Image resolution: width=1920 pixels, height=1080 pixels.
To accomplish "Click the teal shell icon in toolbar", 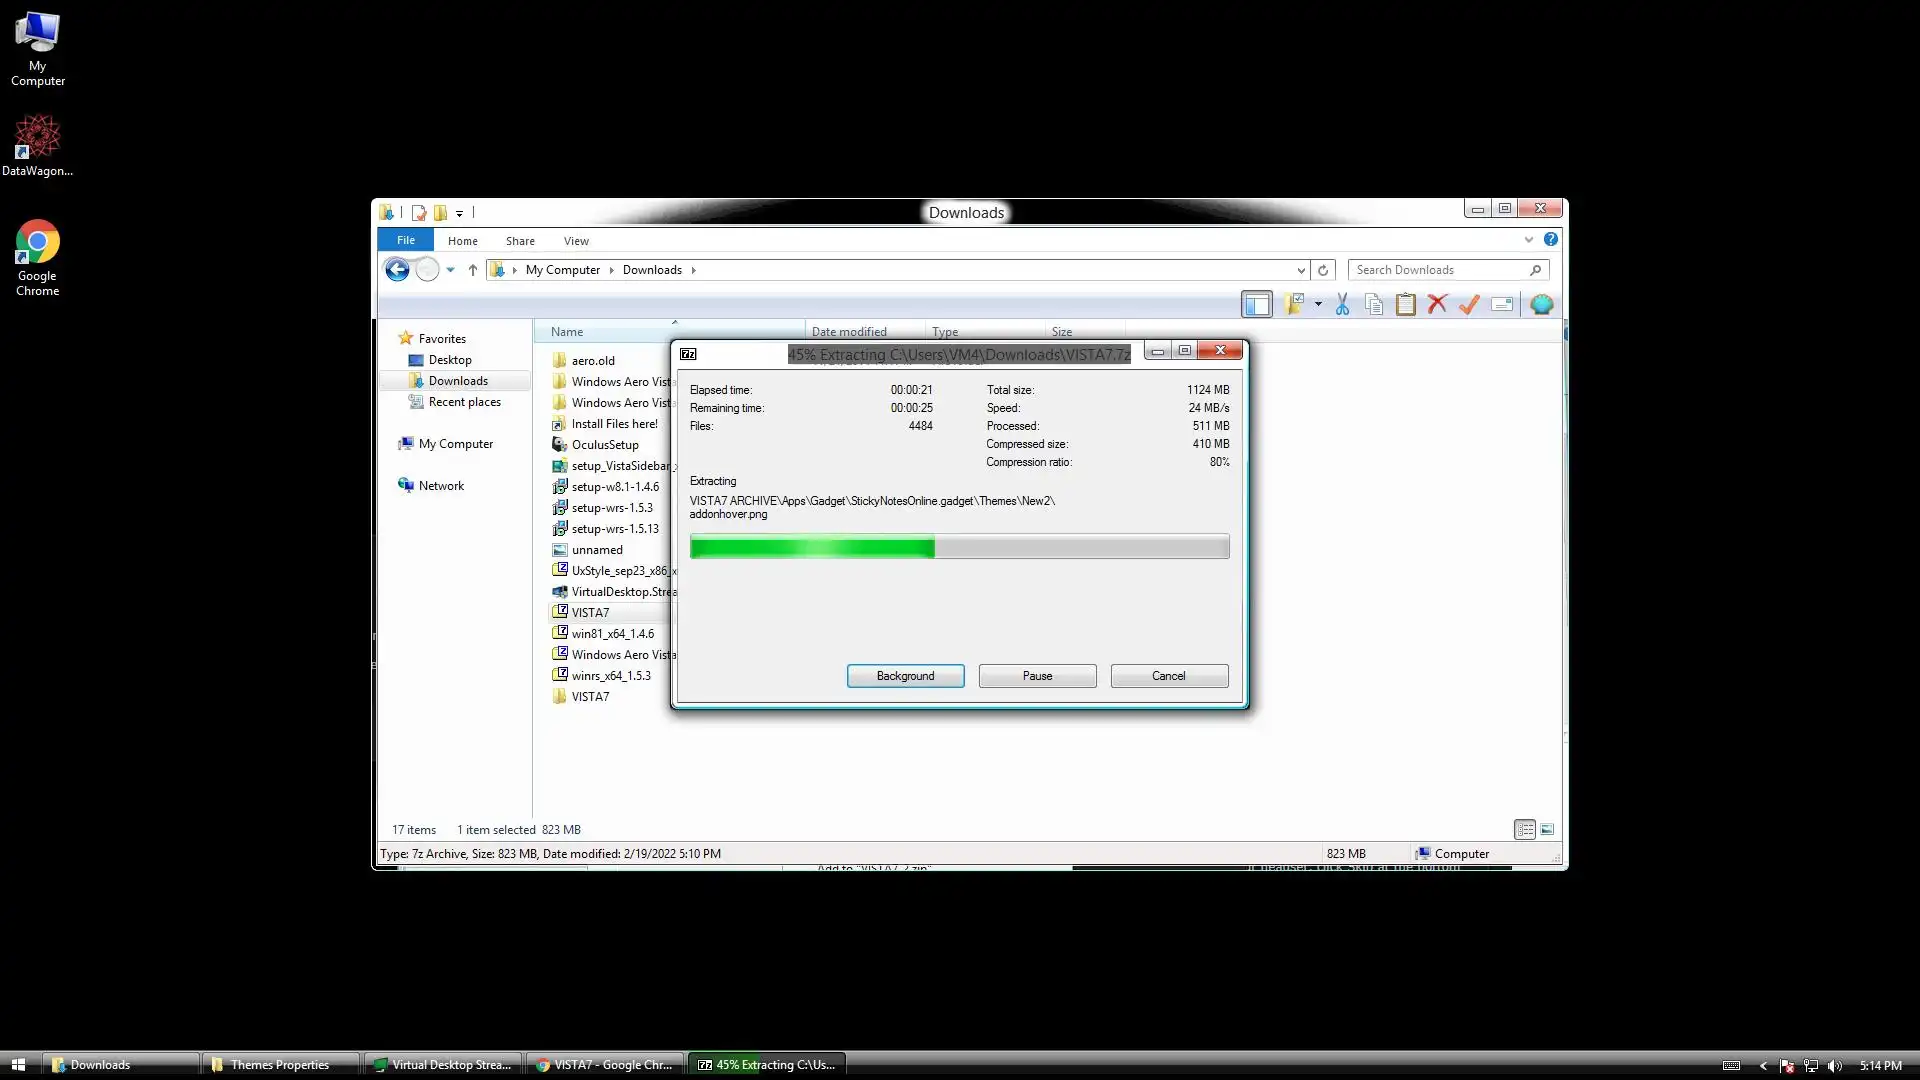I will [x=1541, y=305].
